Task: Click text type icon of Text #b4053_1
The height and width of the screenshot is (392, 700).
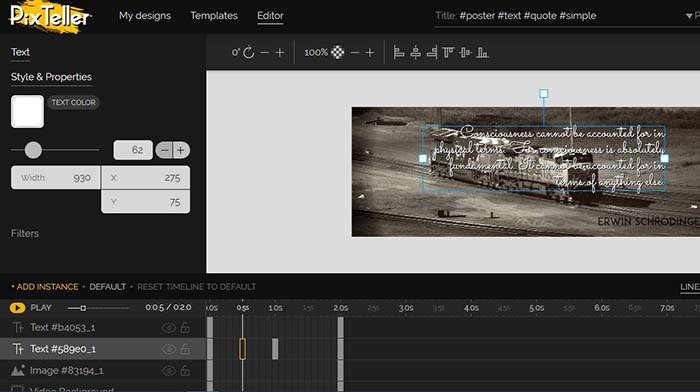Action: [x=18, y=328]
